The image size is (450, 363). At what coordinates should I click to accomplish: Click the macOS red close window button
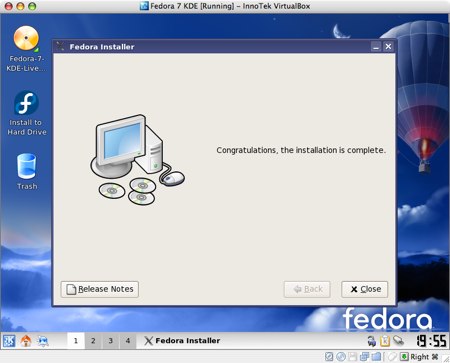pos(9,6)
